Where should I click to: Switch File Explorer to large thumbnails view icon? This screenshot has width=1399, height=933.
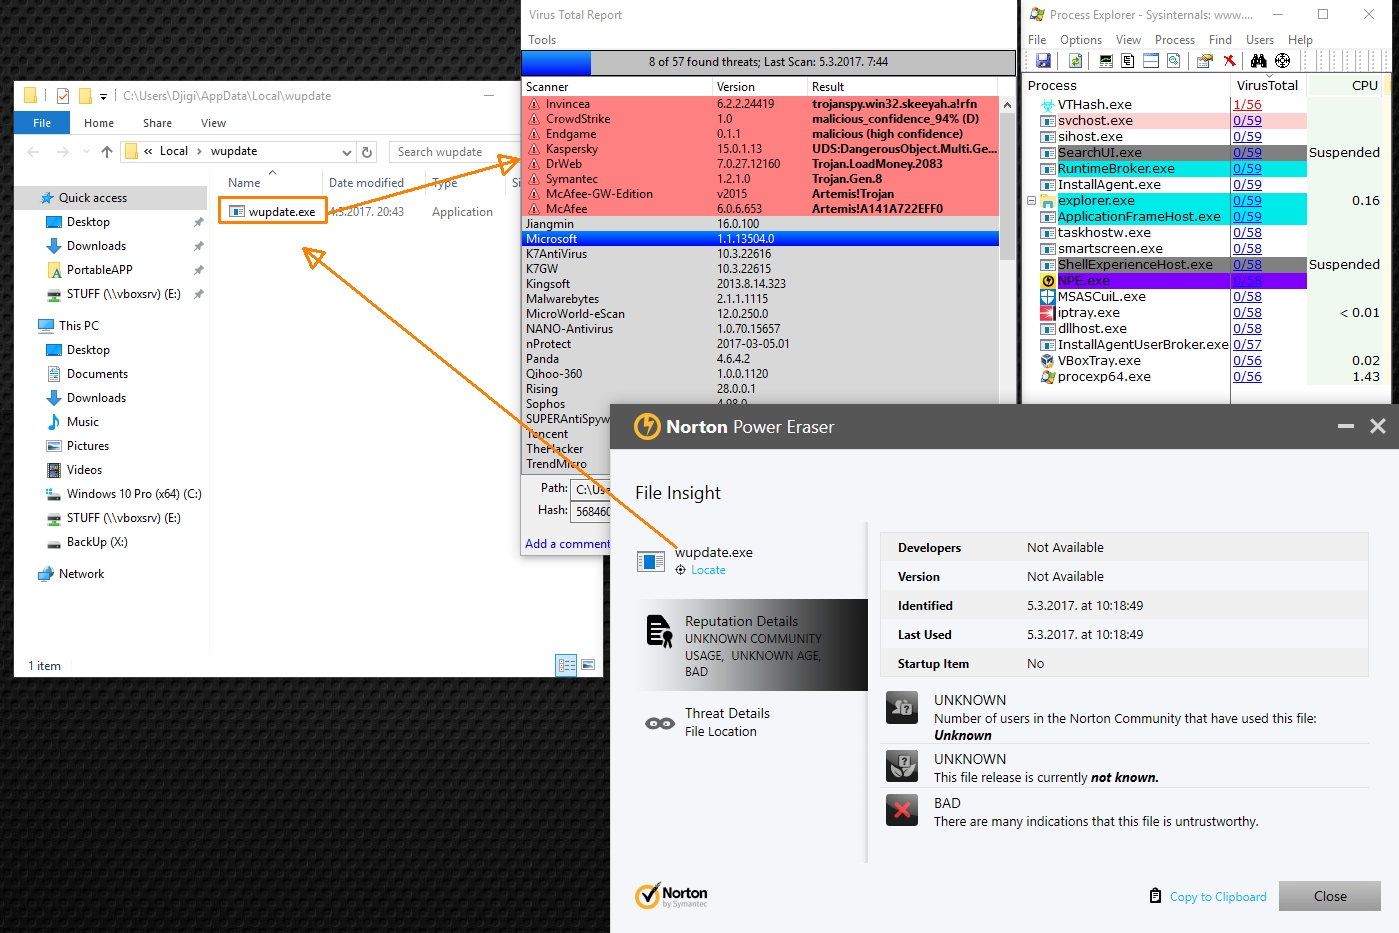588,665
